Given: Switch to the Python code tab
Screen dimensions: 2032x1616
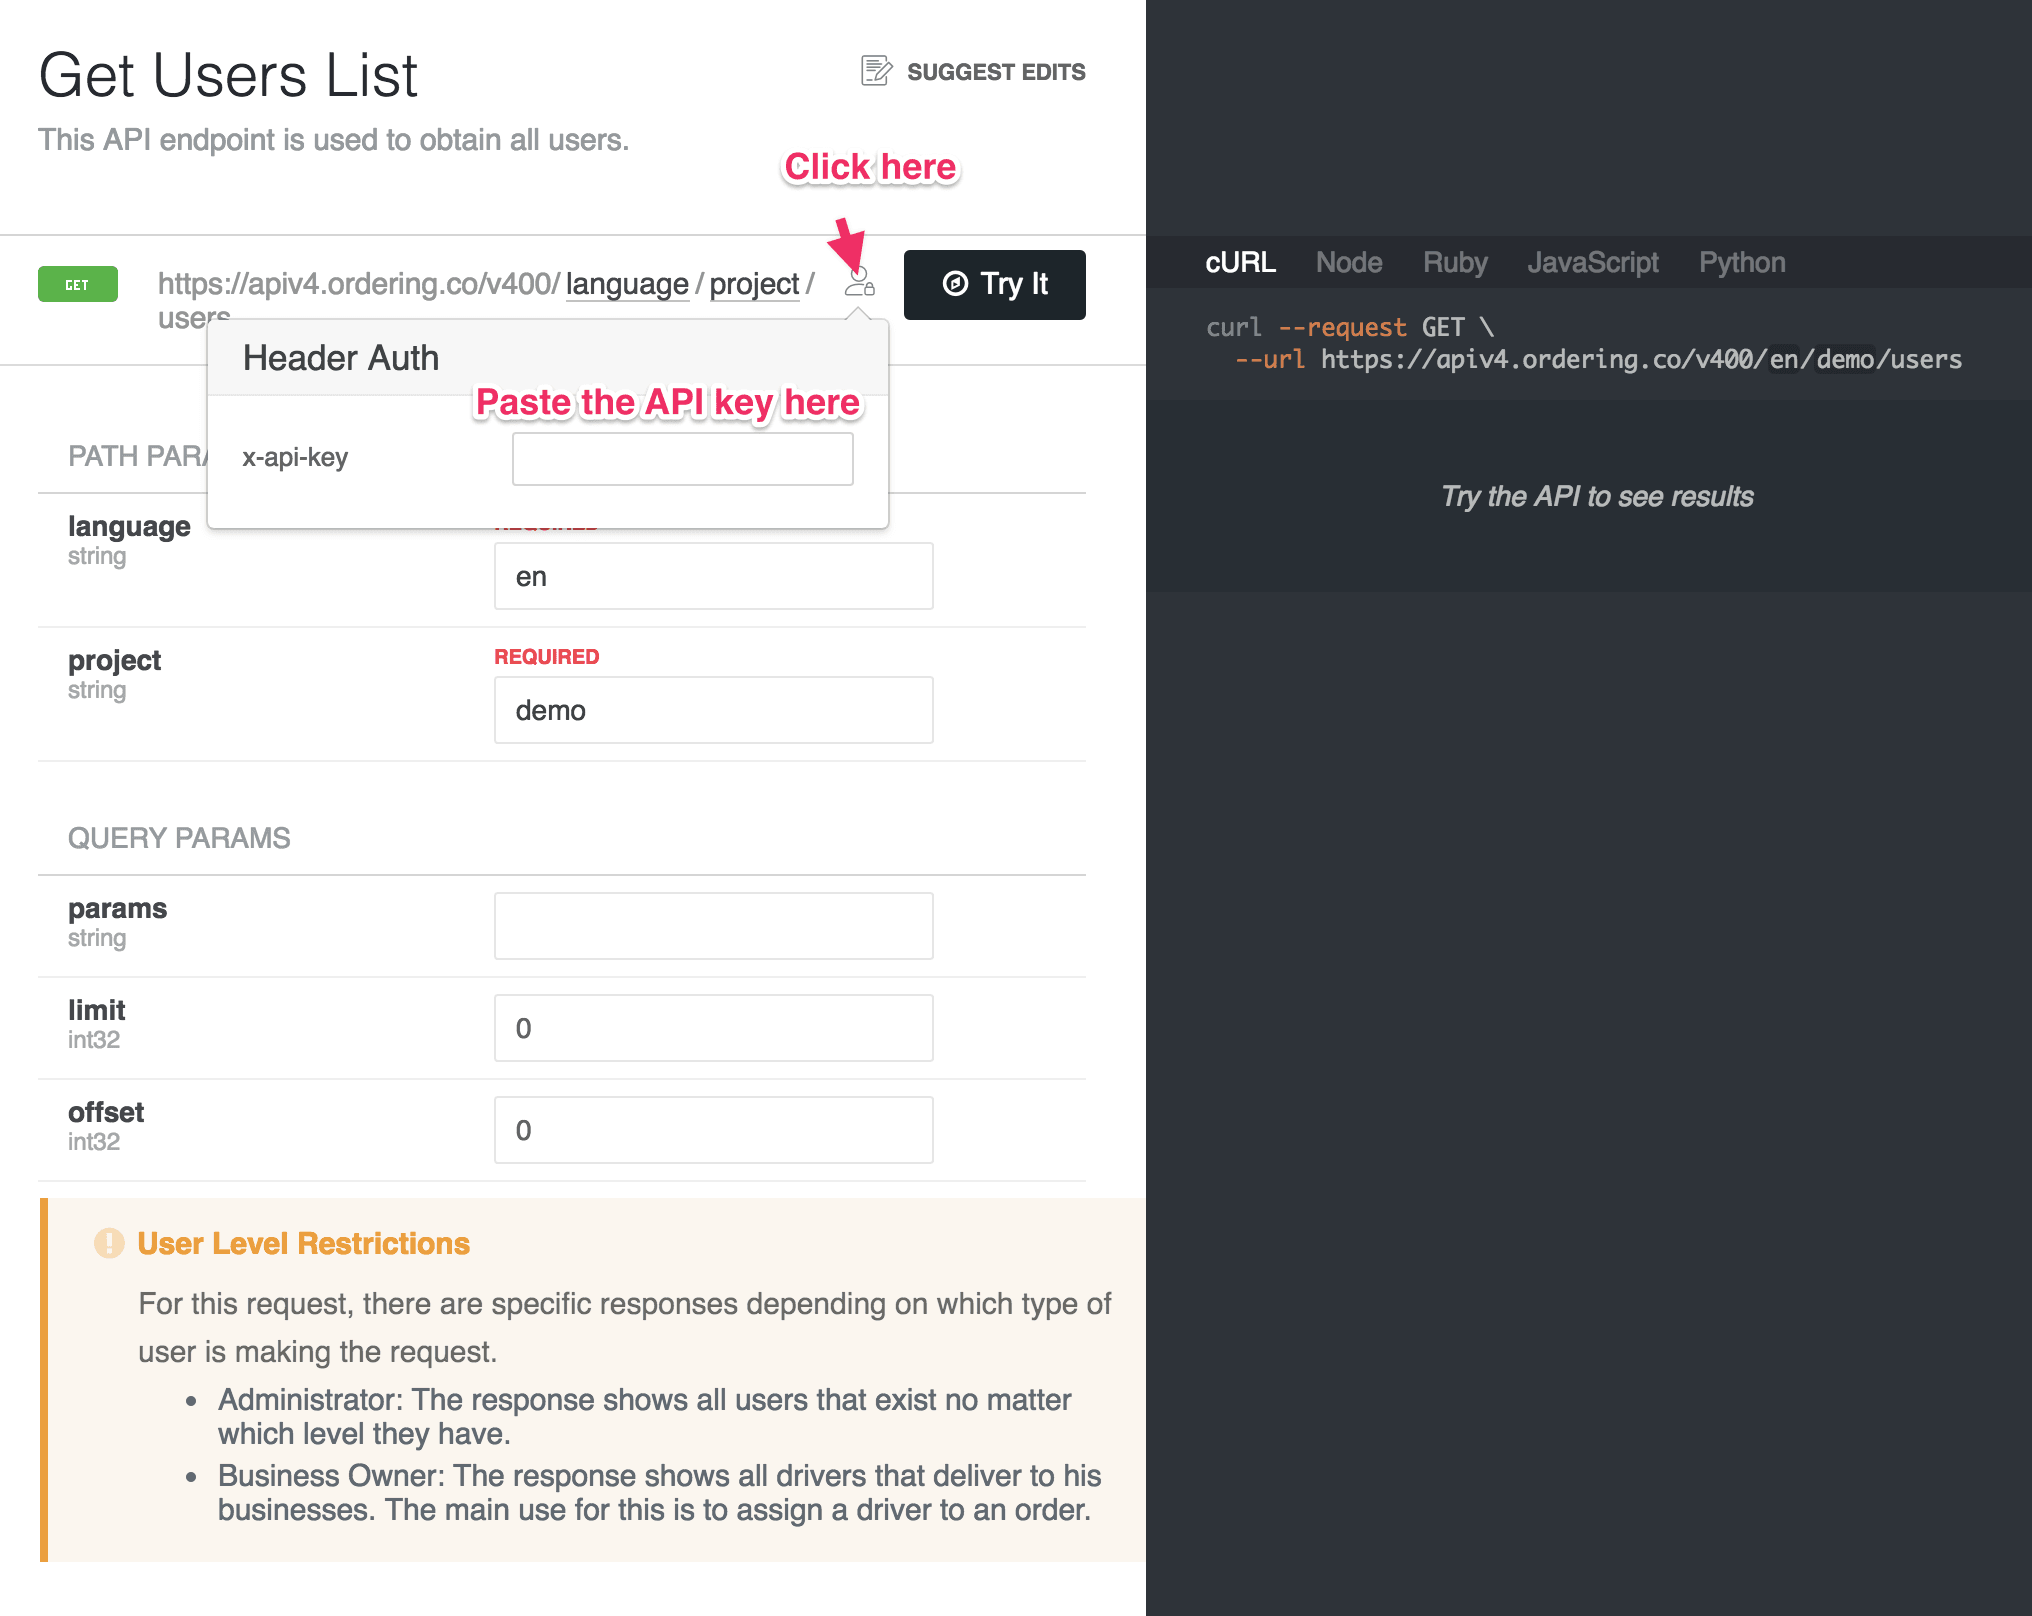Looking at the screenshot, I should (x=1742, y=263).
